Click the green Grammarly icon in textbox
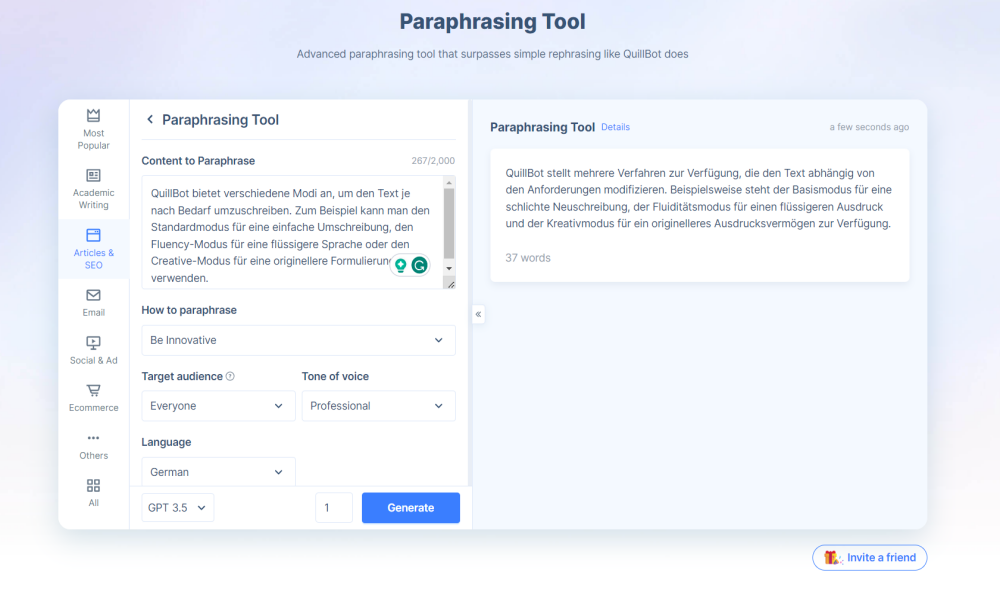The height and width of the screenshot is (600, 1000). pyautogui.click(x=420, y=265)
